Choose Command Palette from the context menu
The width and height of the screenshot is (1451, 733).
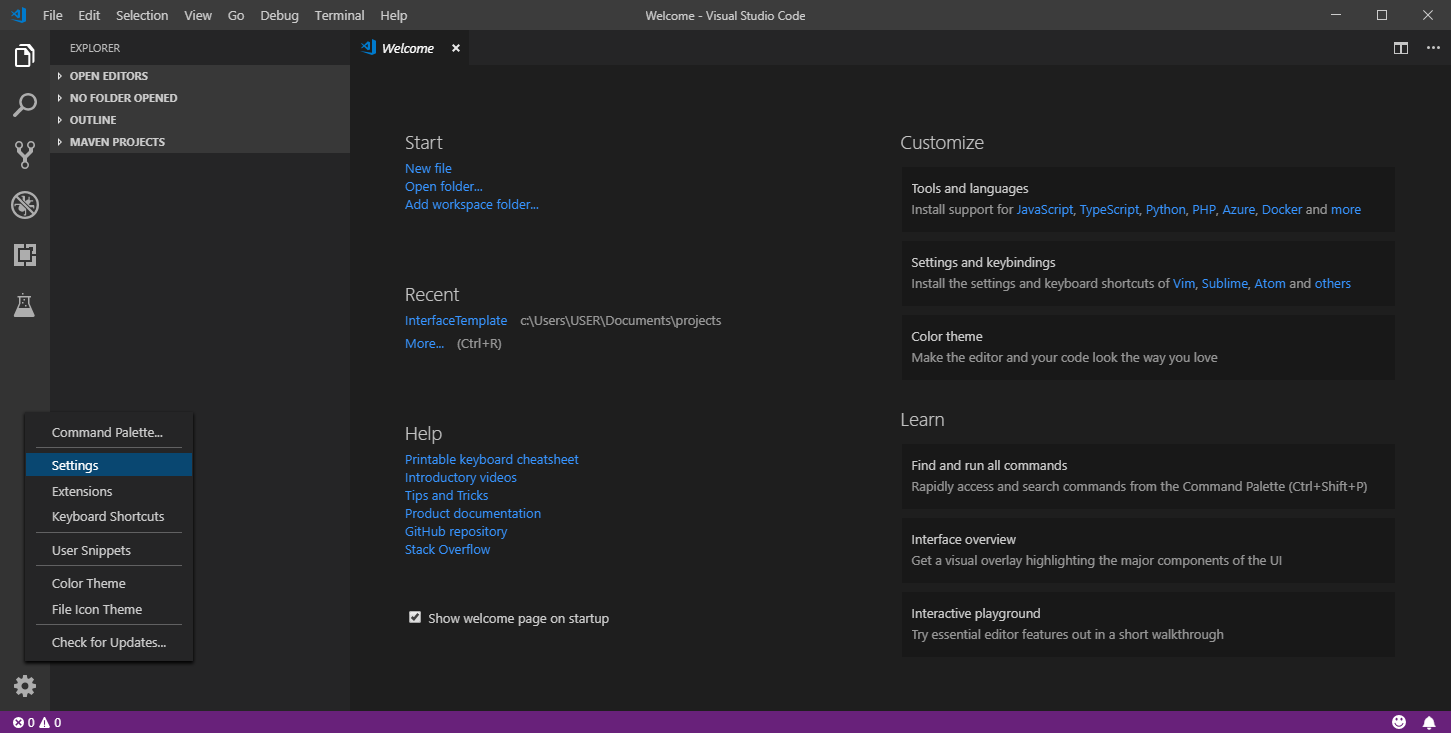click(x=109, y=432)
